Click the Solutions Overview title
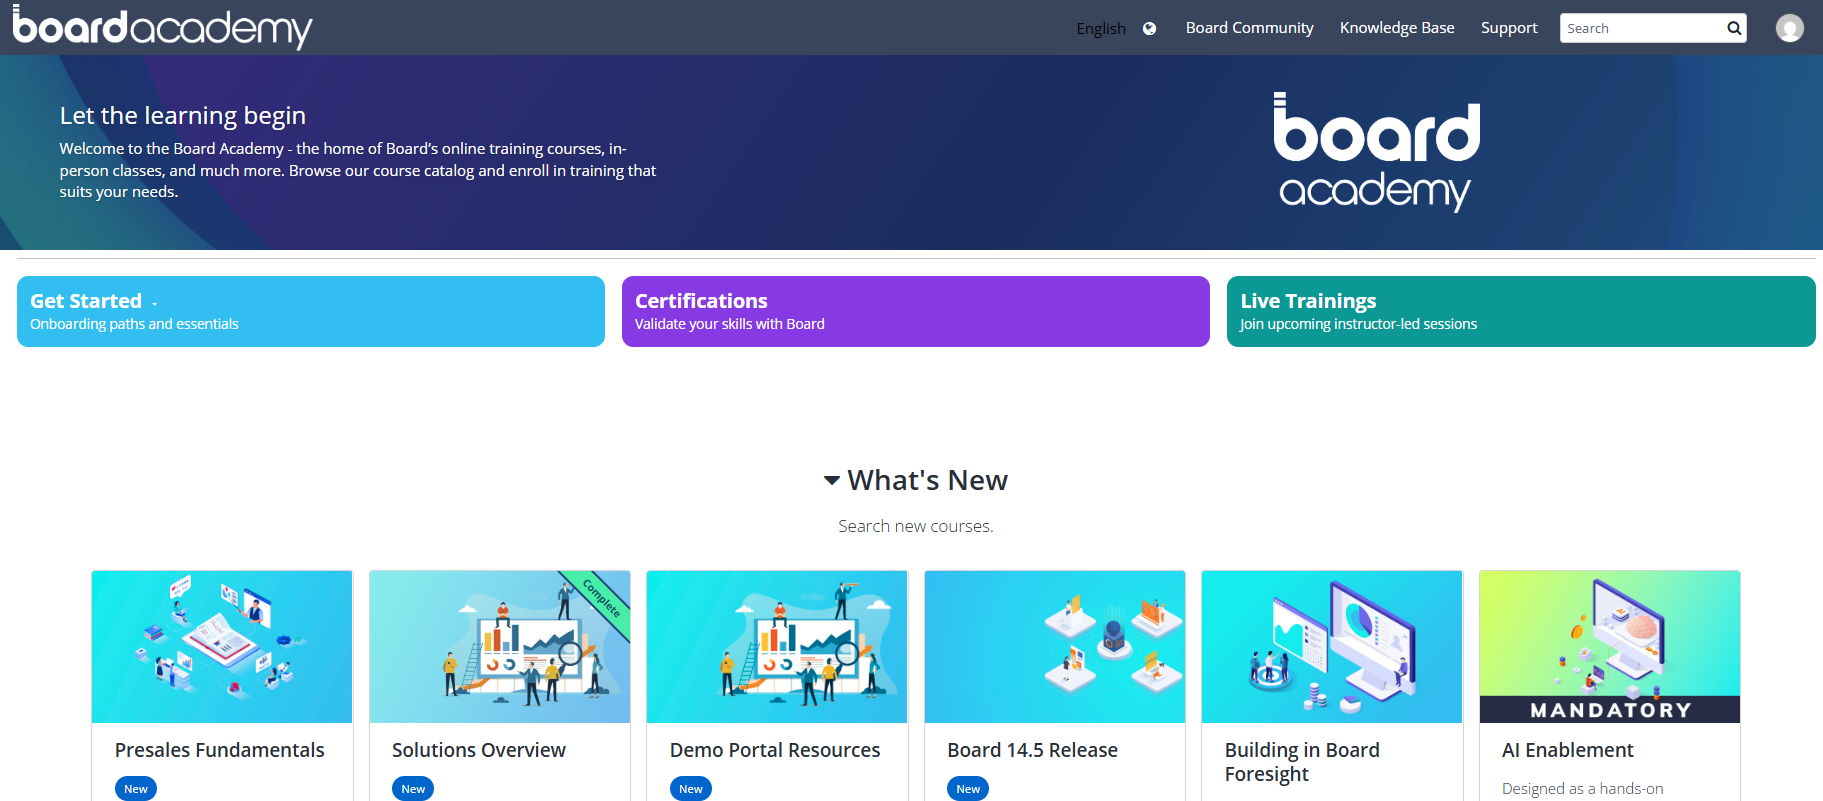1823x801 pixels. tap(479, 750)
